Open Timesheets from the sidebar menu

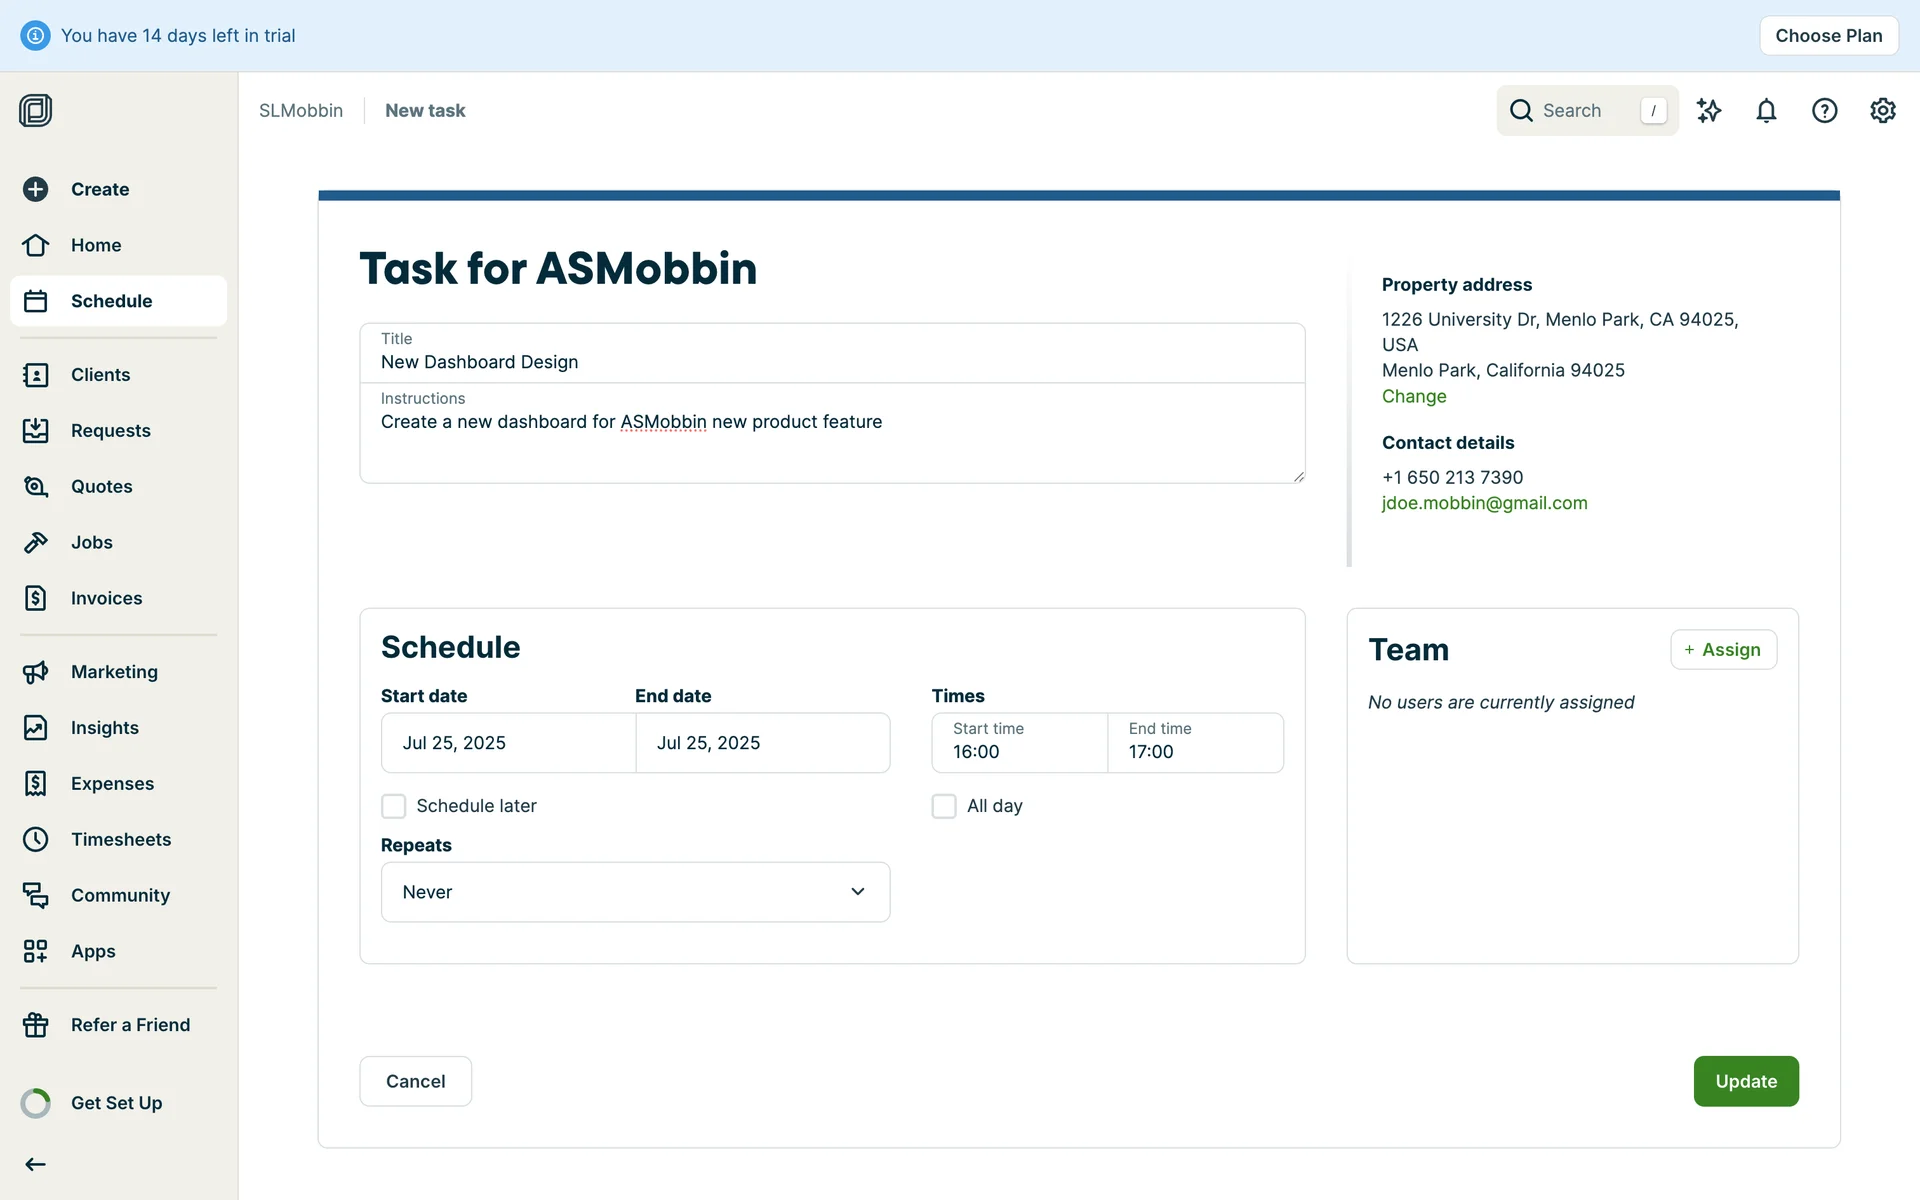[x=120, y=840]
